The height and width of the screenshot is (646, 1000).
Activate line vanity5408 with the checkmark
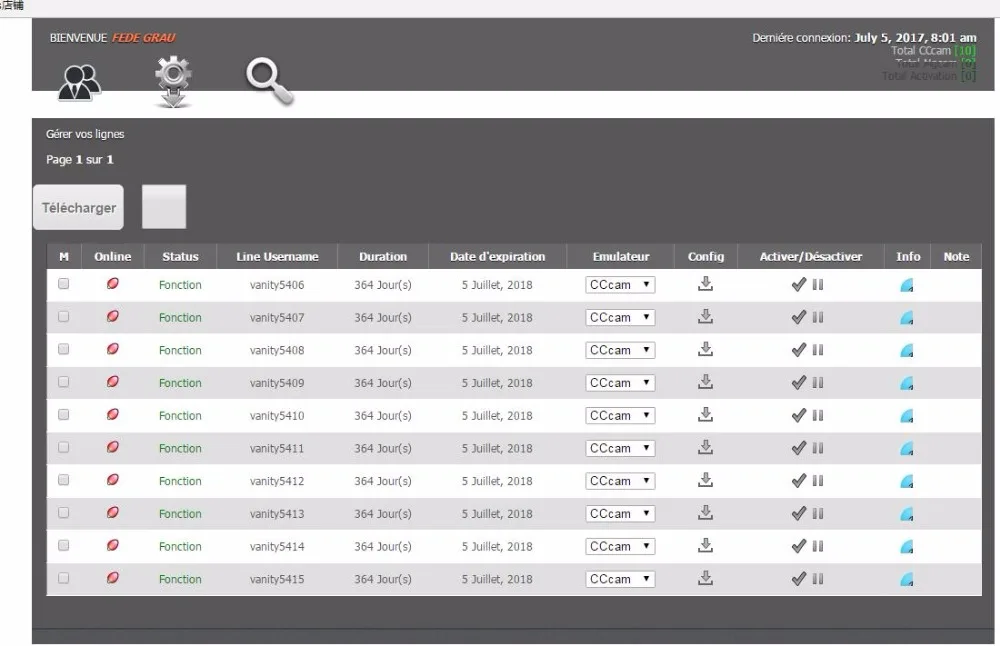pos(798,350)
